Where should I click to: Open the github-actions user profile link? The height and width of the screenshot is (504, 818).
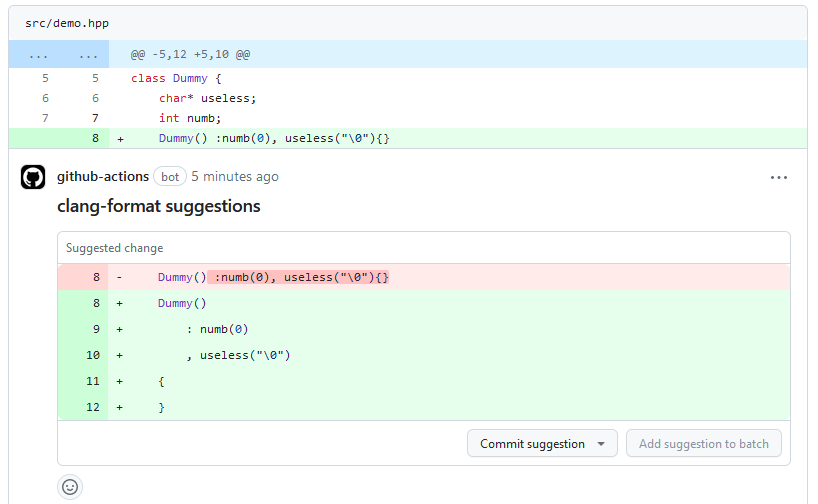[x=103, y=177]
